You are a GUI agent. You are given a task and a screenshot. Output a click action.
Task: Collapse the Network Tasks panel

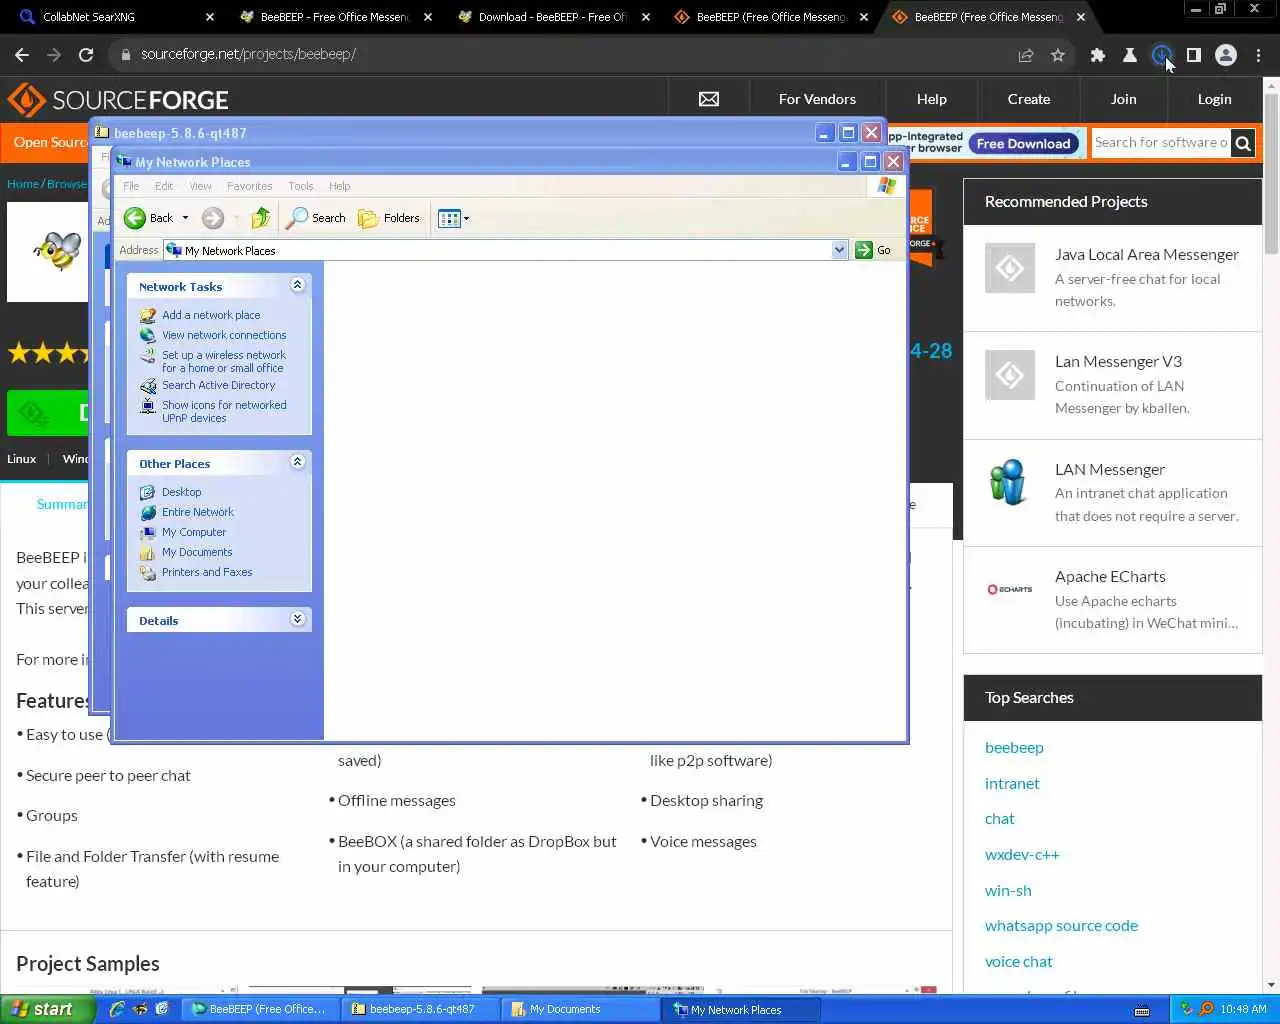[x=297, y=285]
